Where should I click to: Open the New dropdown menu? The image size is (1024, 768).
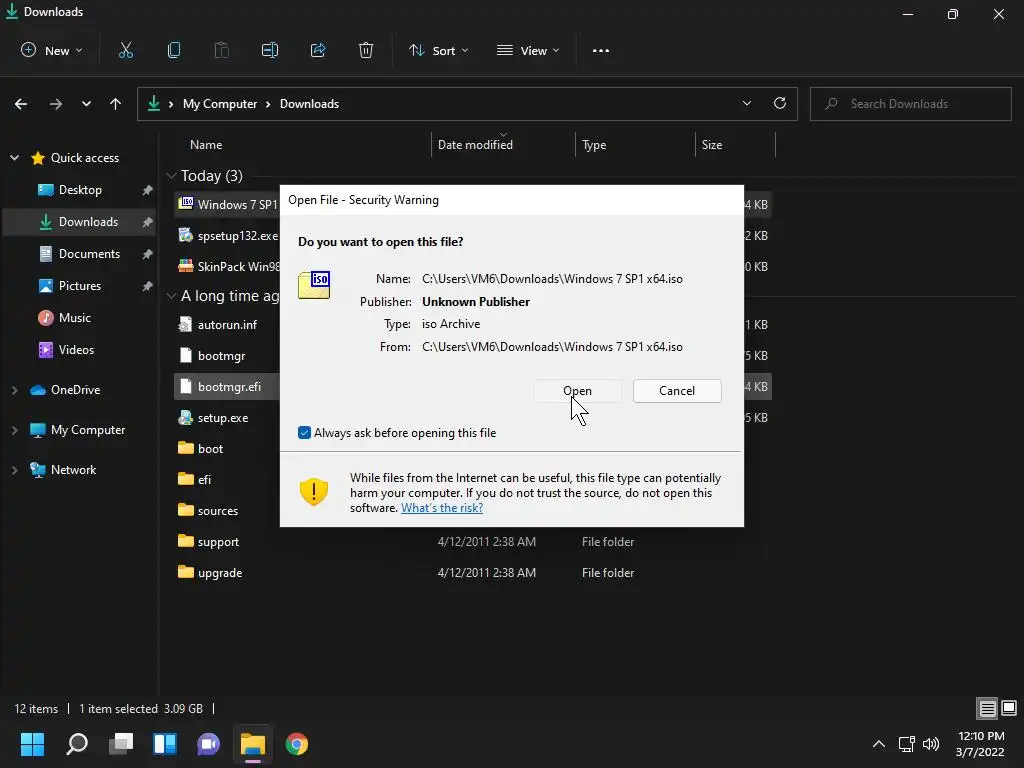point(52,50)
